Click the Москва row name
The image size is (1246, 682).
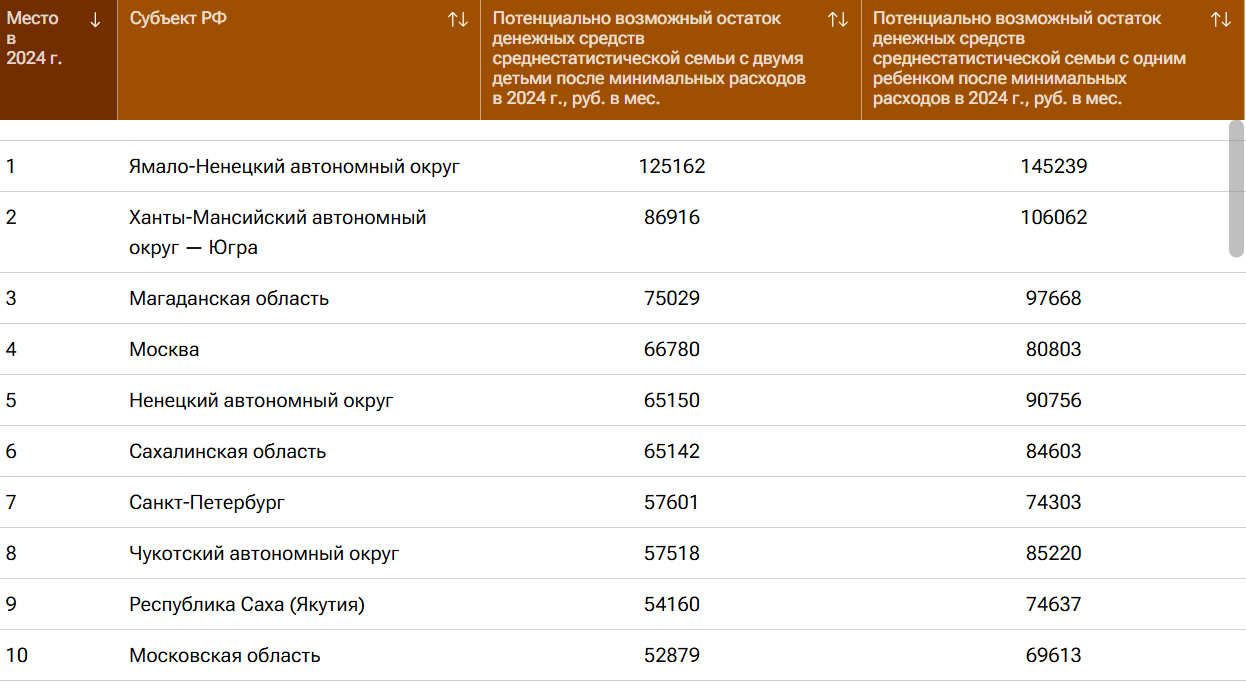pyautogui.click(x=164, y=350)
